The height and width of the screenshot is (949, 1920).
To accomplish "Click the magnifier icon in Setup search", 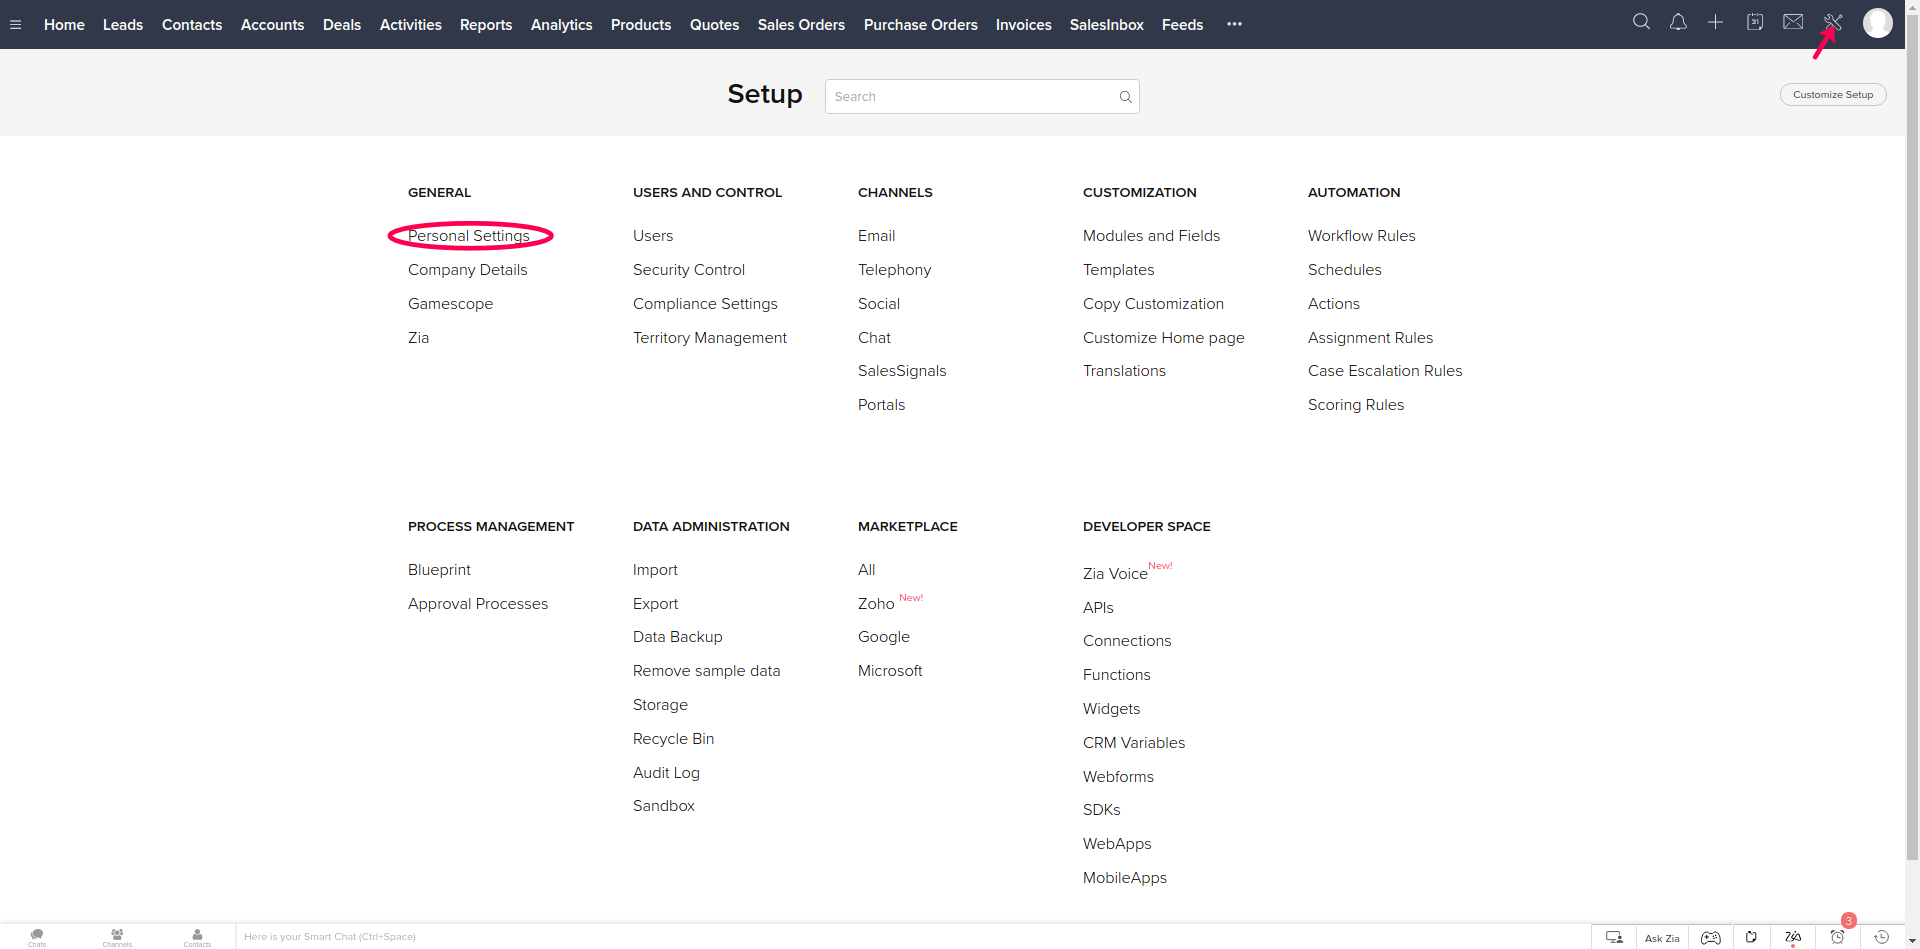I will click(1125, 97).
